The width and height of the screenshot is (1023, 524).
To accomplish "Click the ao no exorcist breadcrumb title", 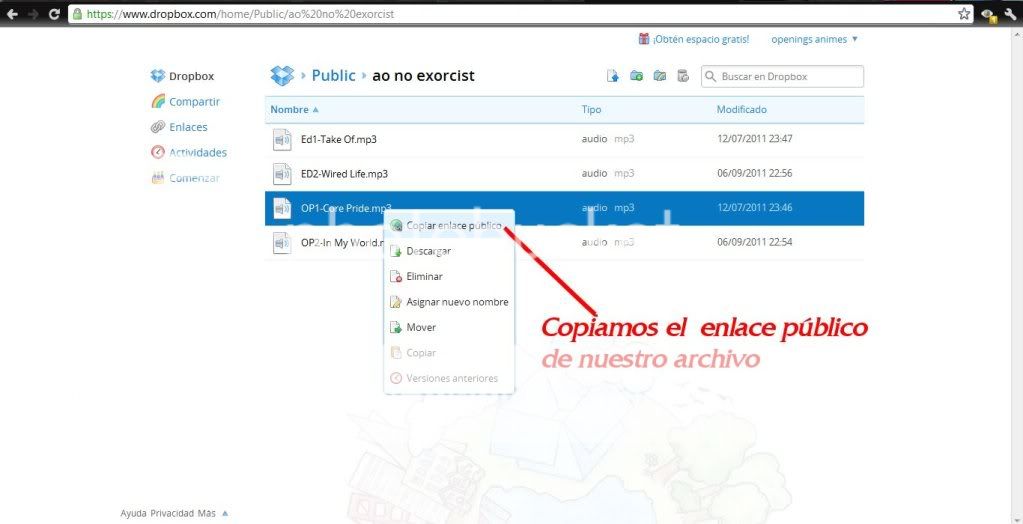I will pos(423,76).
